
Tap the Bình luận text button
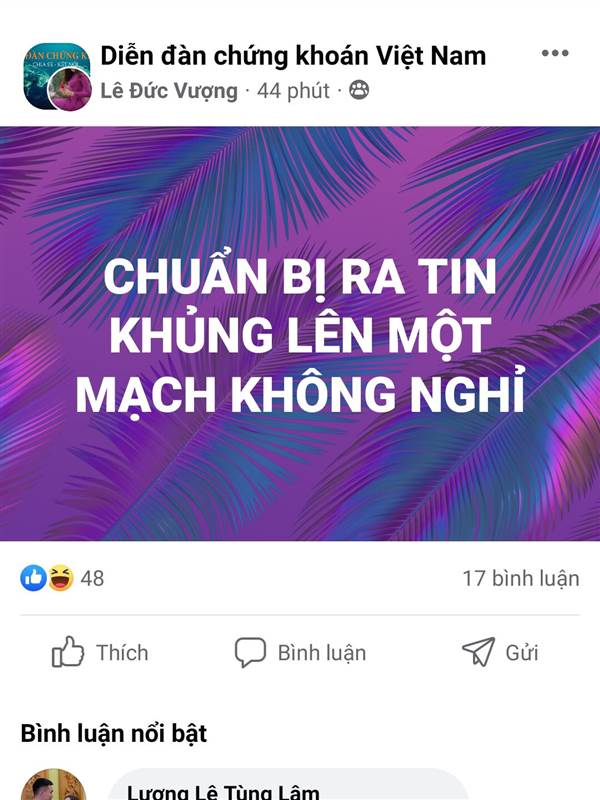[322, 653]
